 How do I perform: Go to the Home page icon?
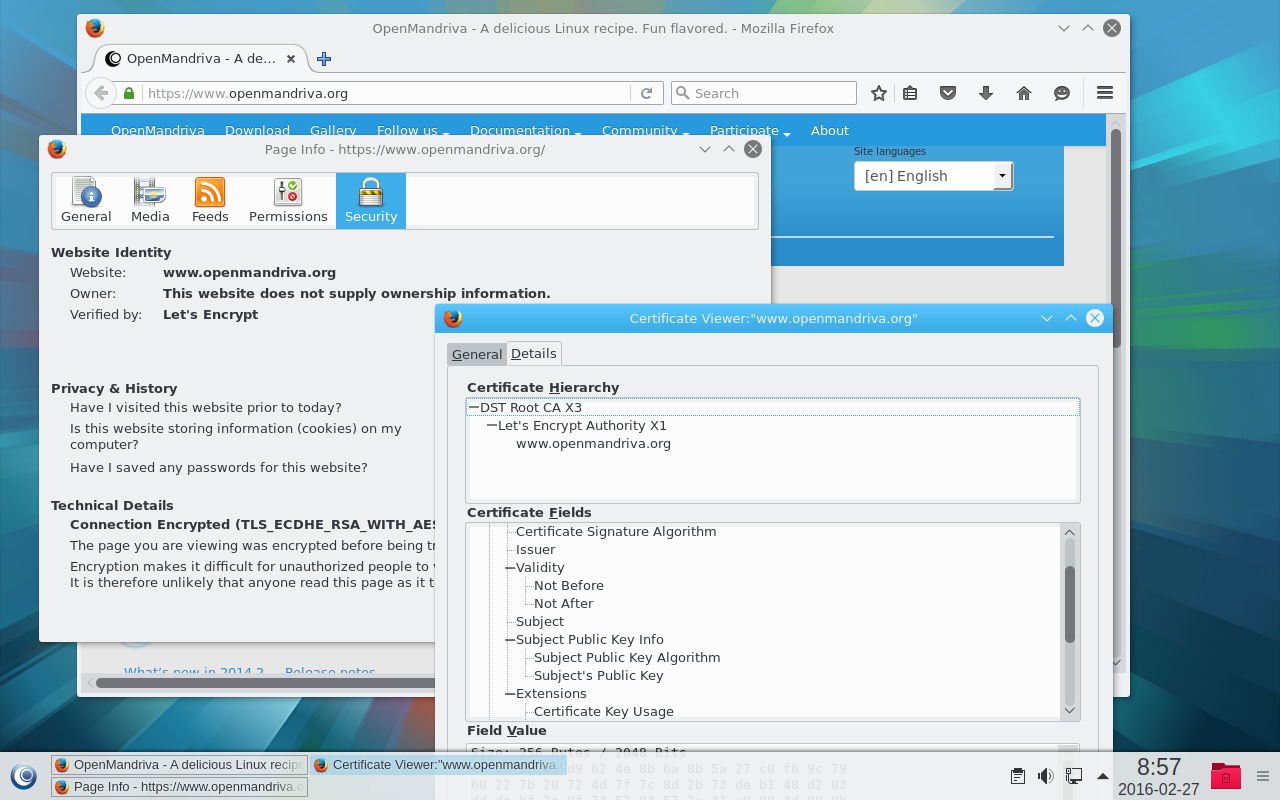pos(1024,93)
